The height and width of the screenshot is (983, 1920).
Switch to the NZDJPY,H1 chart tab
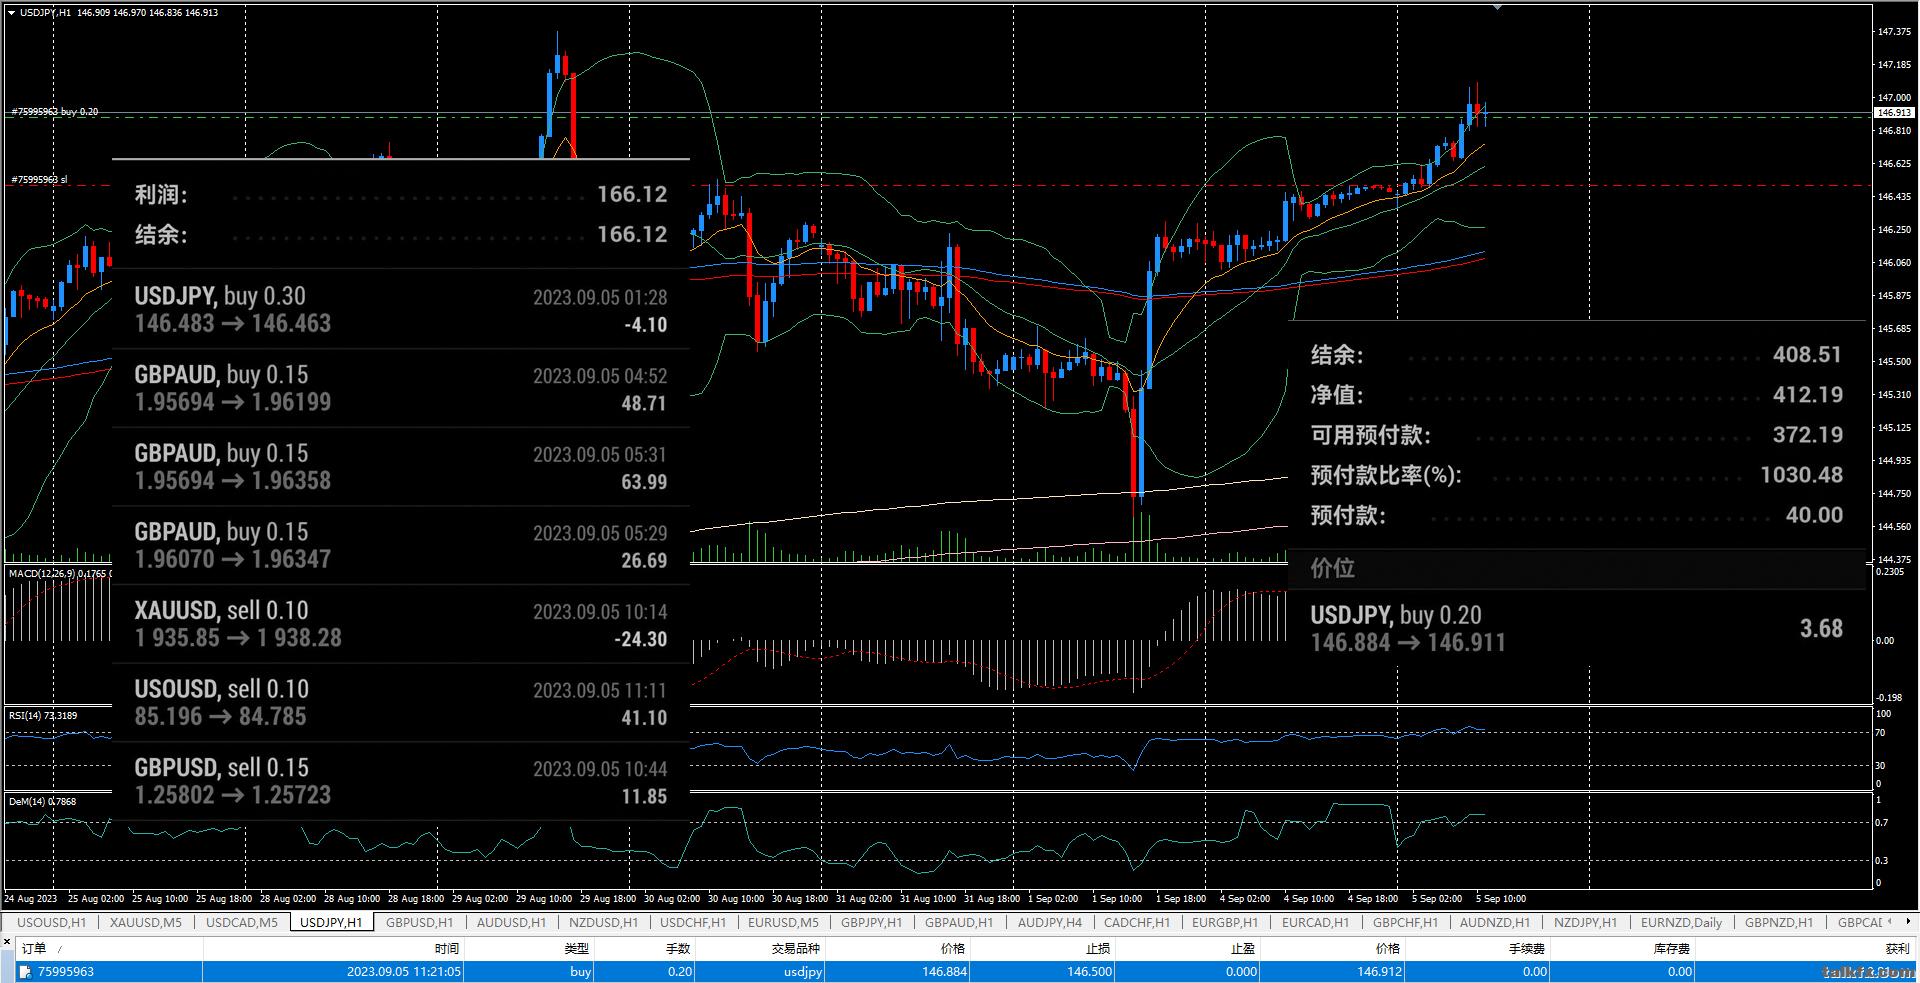pos(1585,922)
